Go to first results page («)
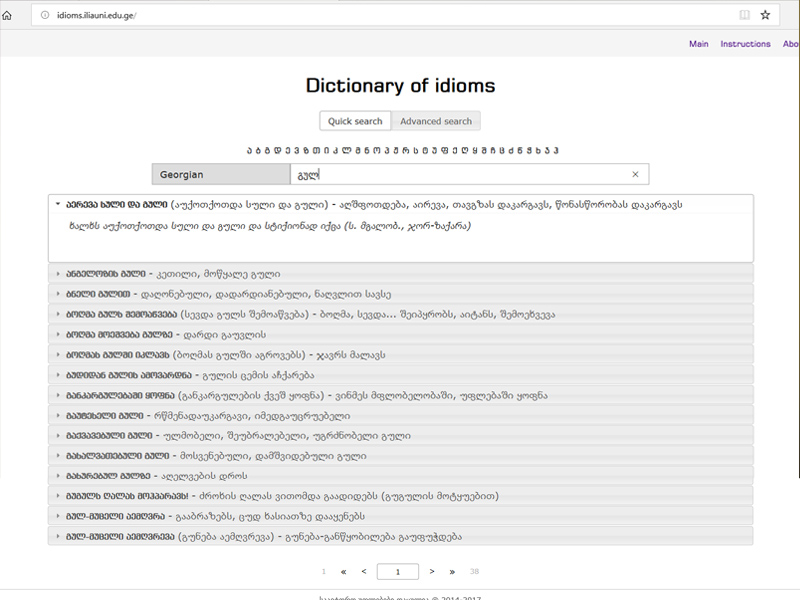 pyautogui.click(x=343, y=571)
